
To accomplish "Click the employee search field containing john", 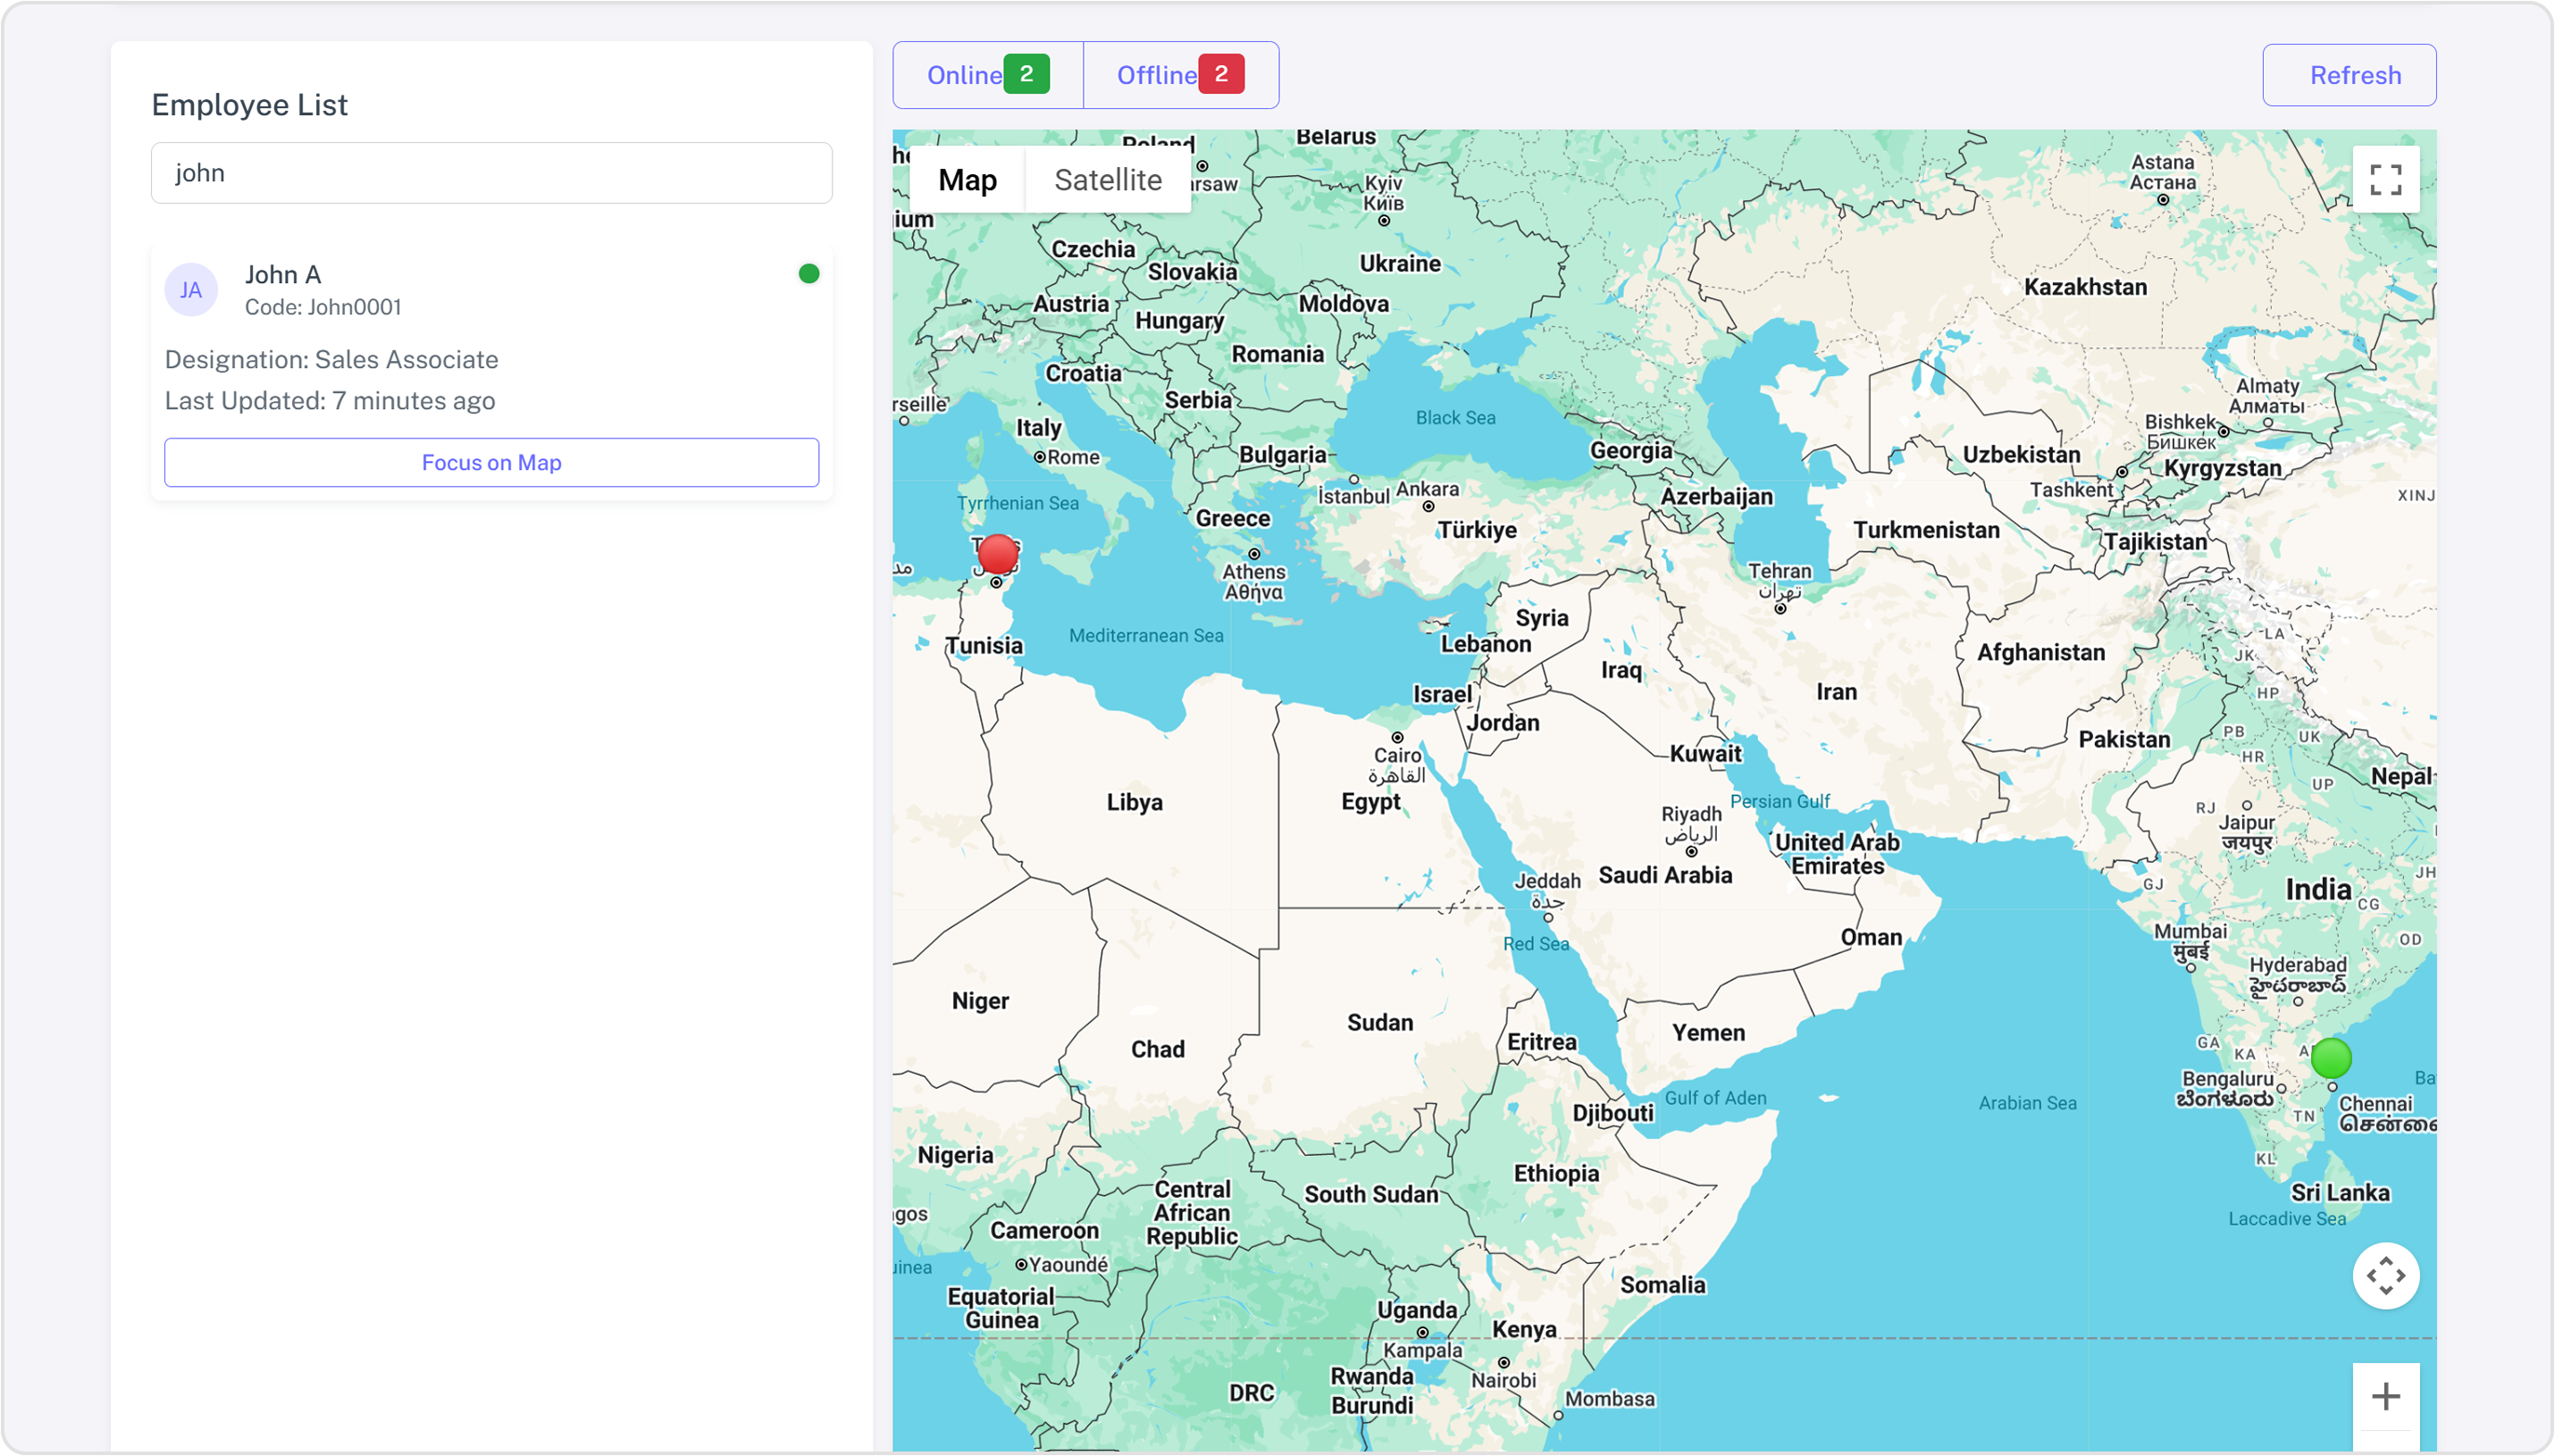I will click(491, 173).
